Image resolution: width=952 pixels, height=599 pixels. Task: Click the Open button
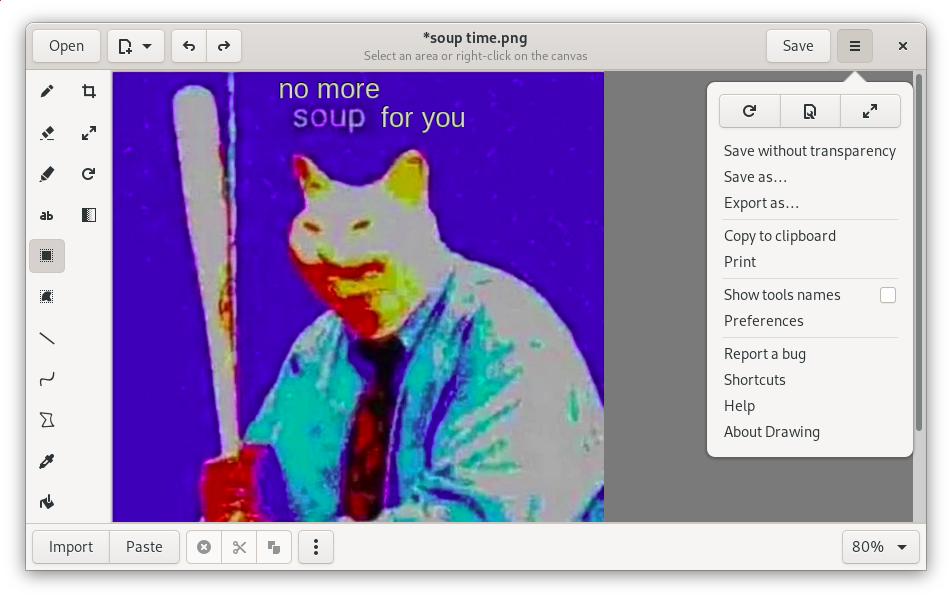[x=66, y=46]
